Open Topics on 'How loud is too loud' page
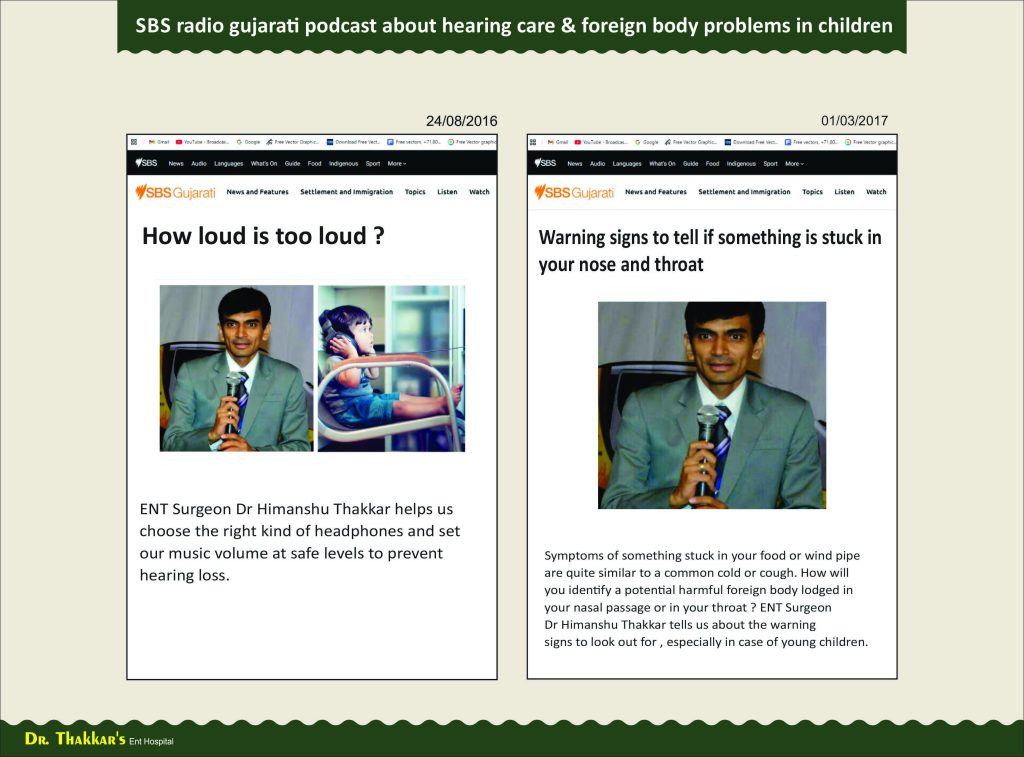Screen dimensions: 1024x757 [x=415, y=192]
